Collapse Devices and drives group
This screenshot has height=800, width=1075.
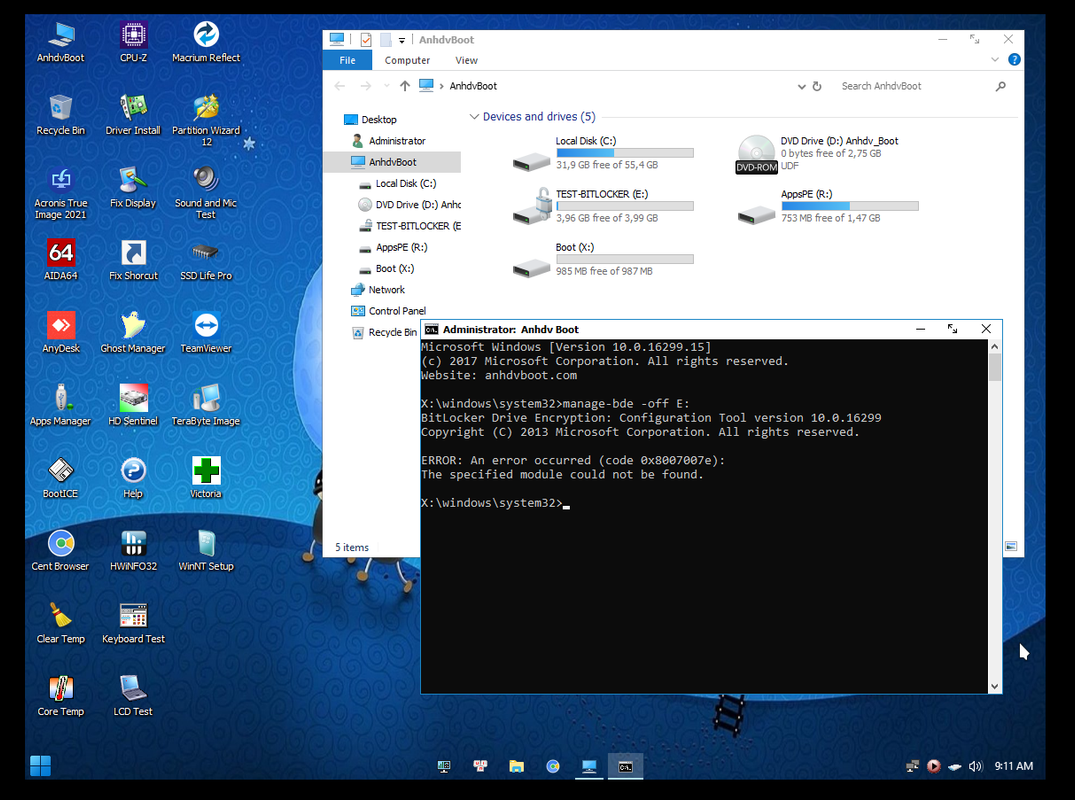474,117
